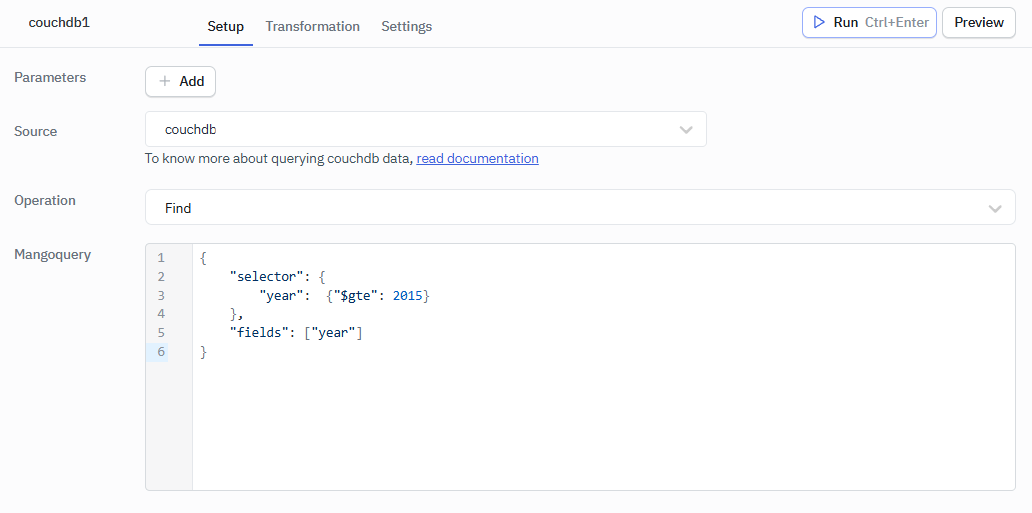
Task: Place cursor on "selector" key in query
Action: [266, 277]
